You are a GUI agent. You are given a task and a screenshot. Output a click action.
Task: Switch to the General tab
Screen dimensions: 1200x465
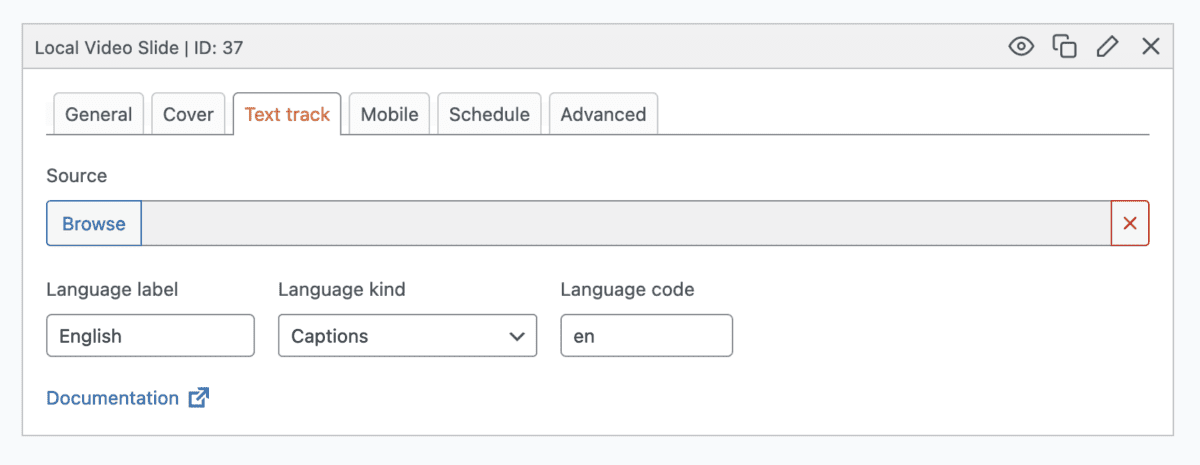click(x=98, y=114)
